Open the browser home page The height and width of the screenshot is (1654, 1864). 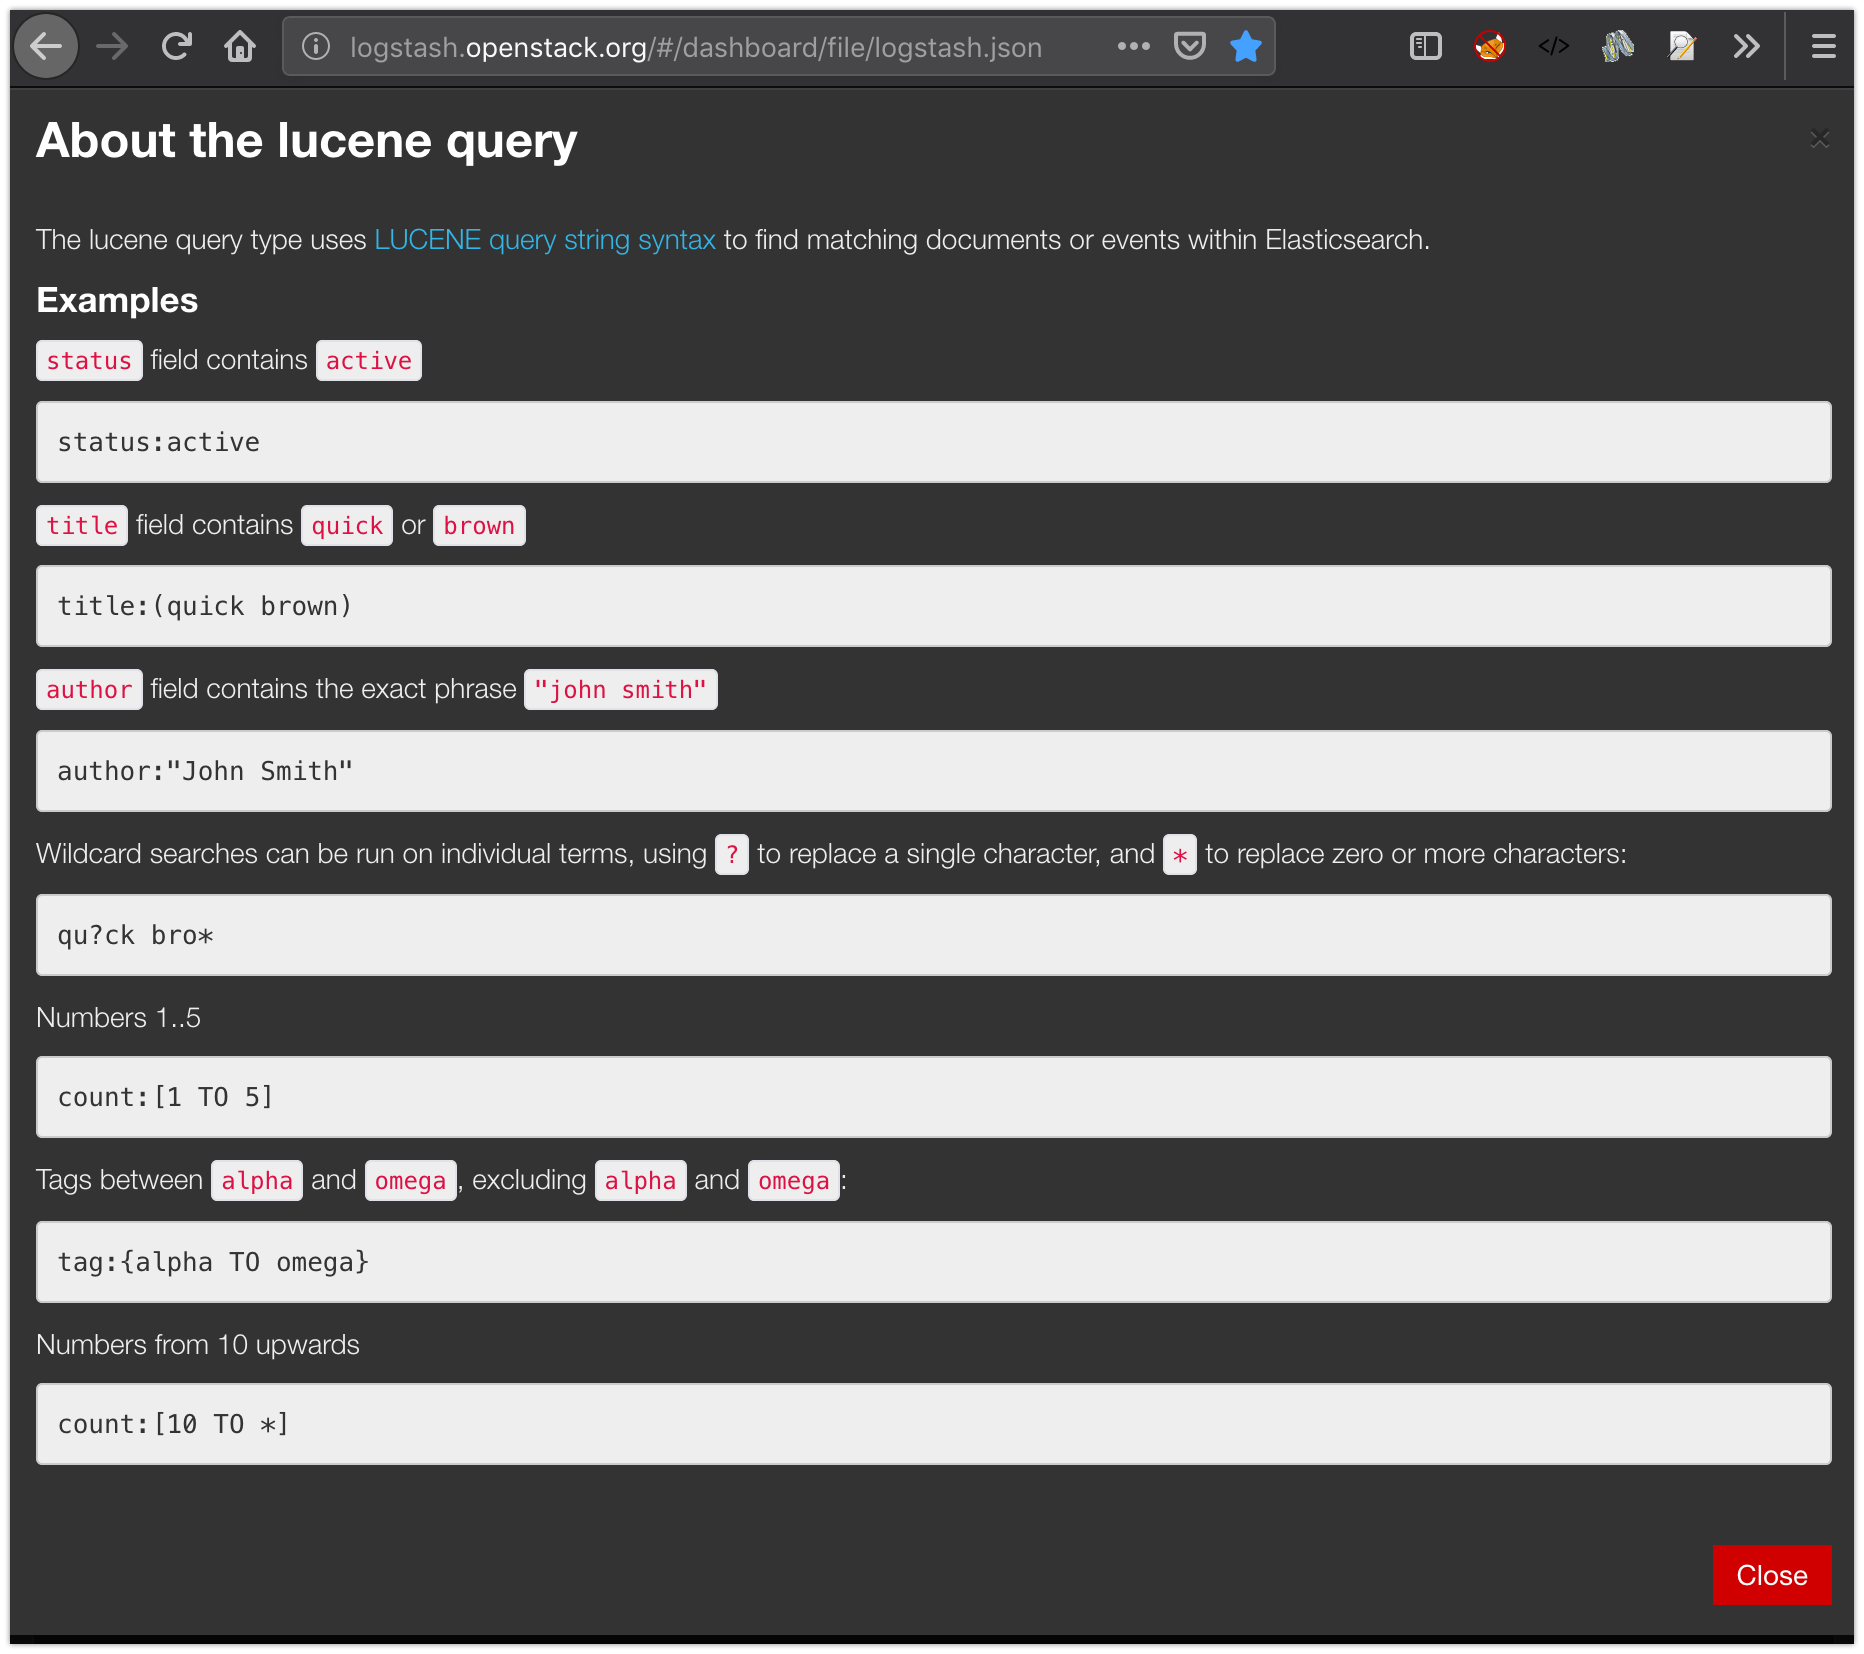pyautogui.click(x=240, y=46)
